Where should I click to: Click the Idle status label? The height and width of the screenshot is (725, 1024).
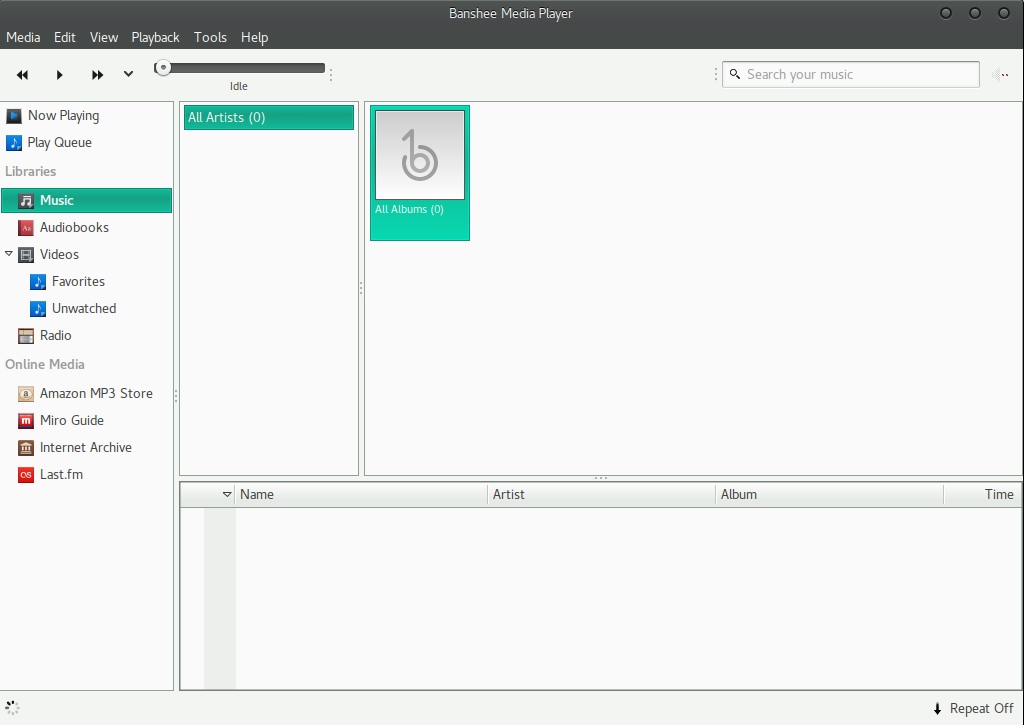(239, 86)
